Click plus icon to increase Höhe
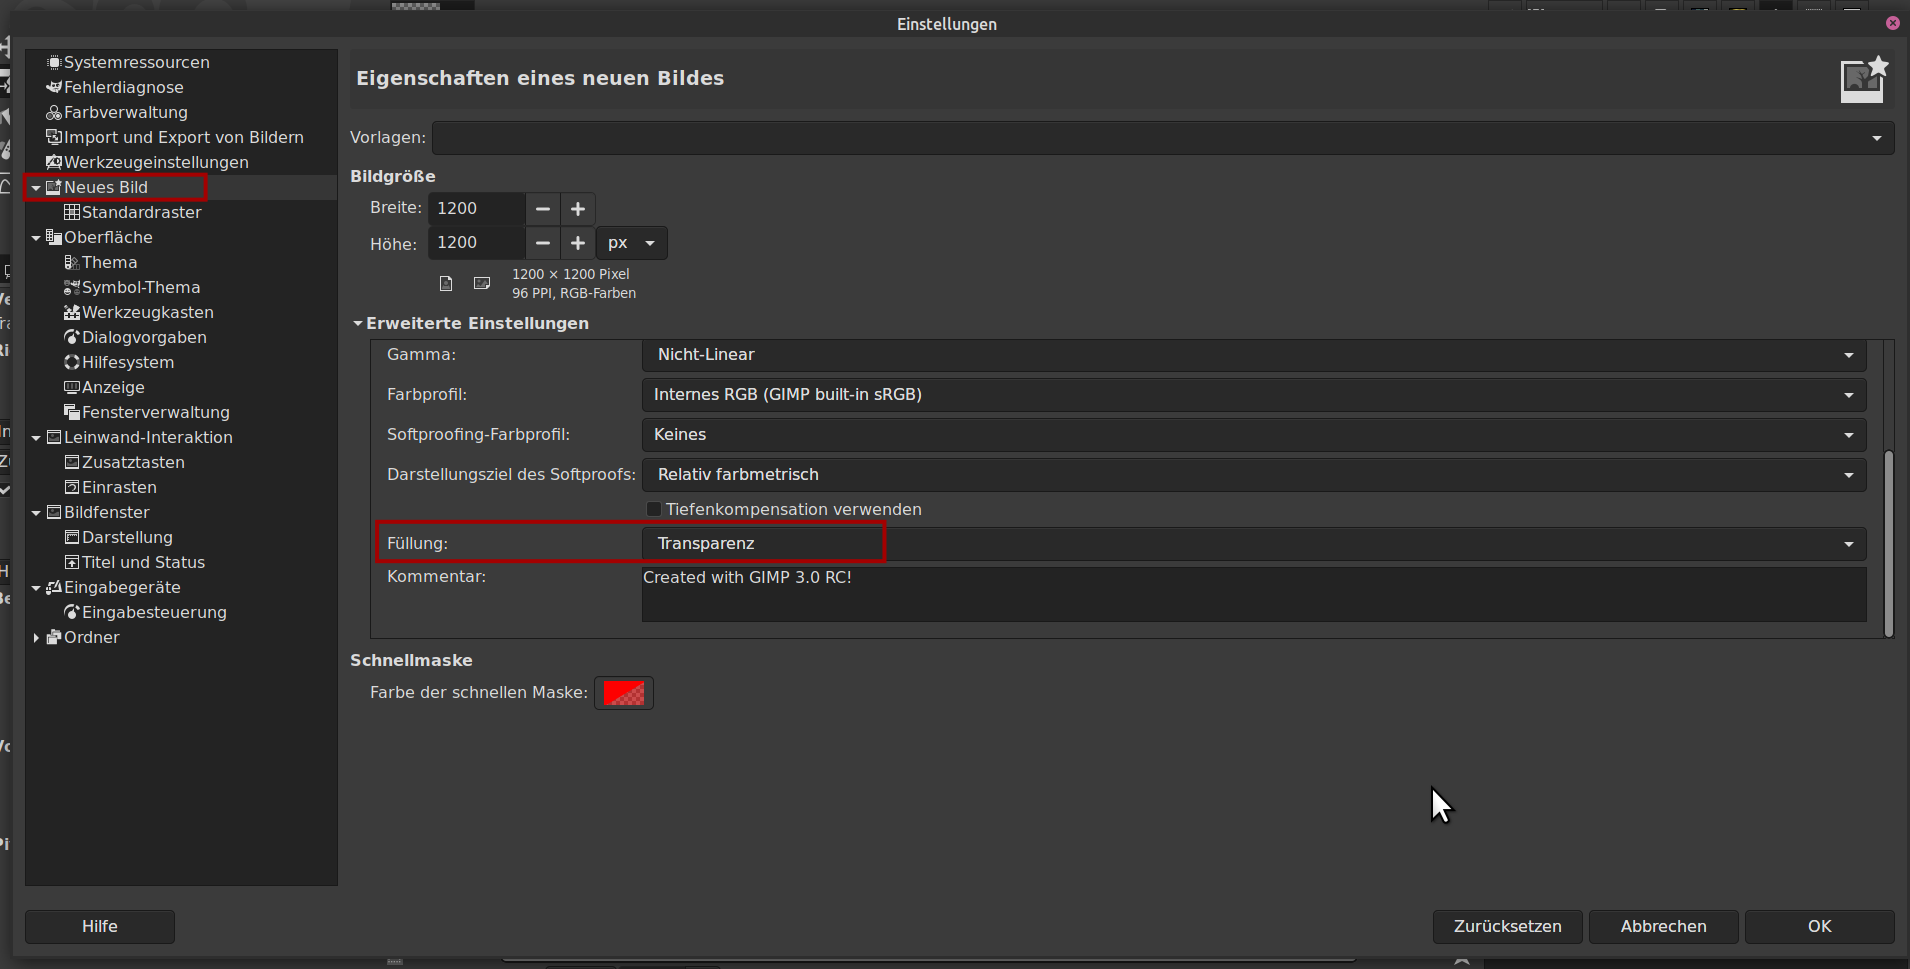This screenshot has height=969, width=1910. pos(578,243)
